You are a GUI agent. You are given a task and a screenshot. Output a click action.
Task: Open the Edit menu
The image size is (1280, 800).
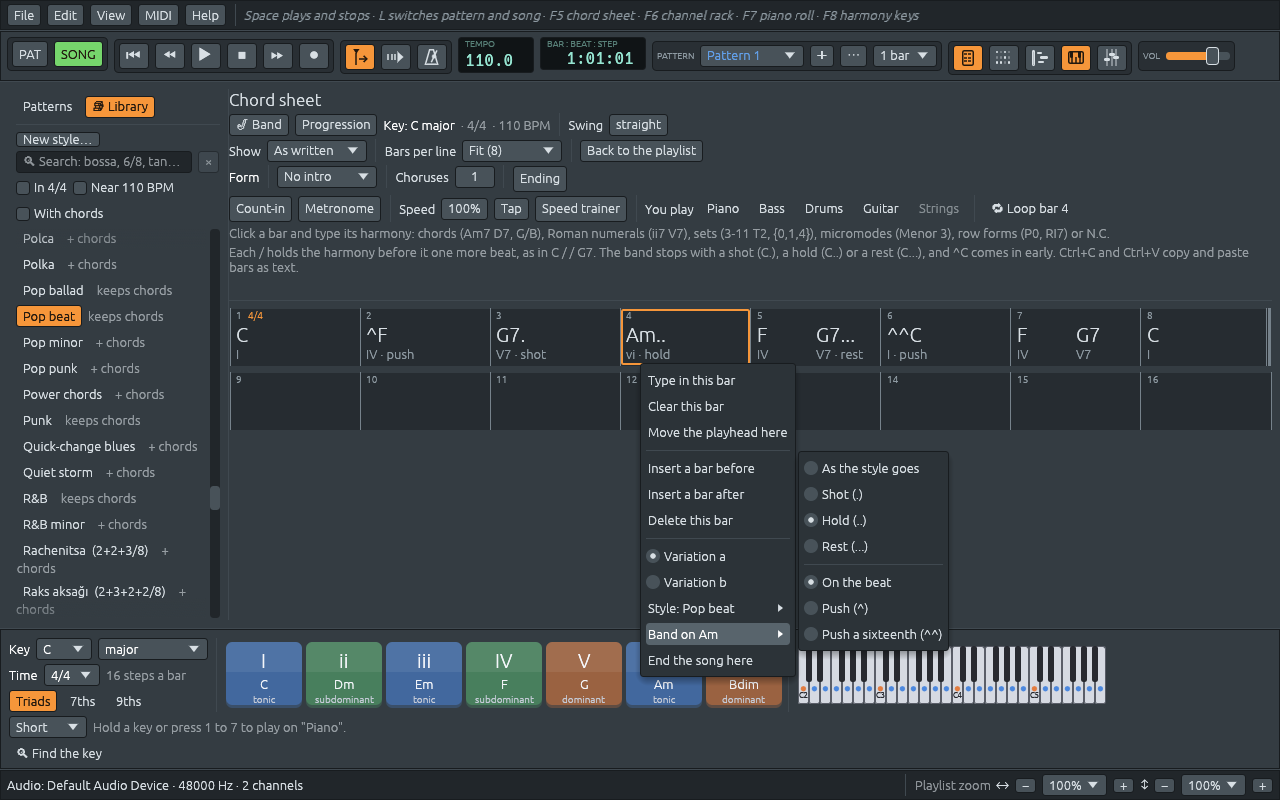click(x=65, y=15)
